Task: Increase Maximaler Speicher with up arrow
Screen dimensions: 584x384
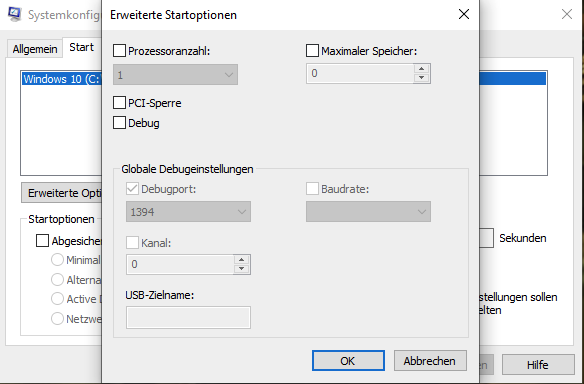Action: pos(421,69)
